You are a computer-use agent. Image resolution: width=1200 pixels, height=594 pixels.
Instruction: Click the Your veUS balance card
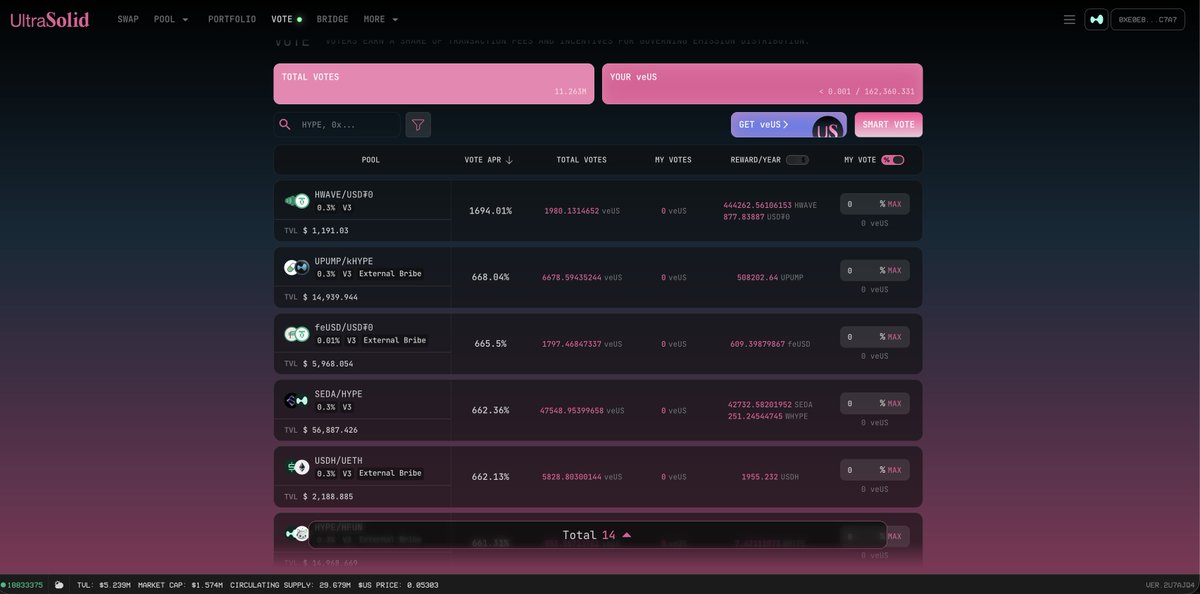click(762, 84)
